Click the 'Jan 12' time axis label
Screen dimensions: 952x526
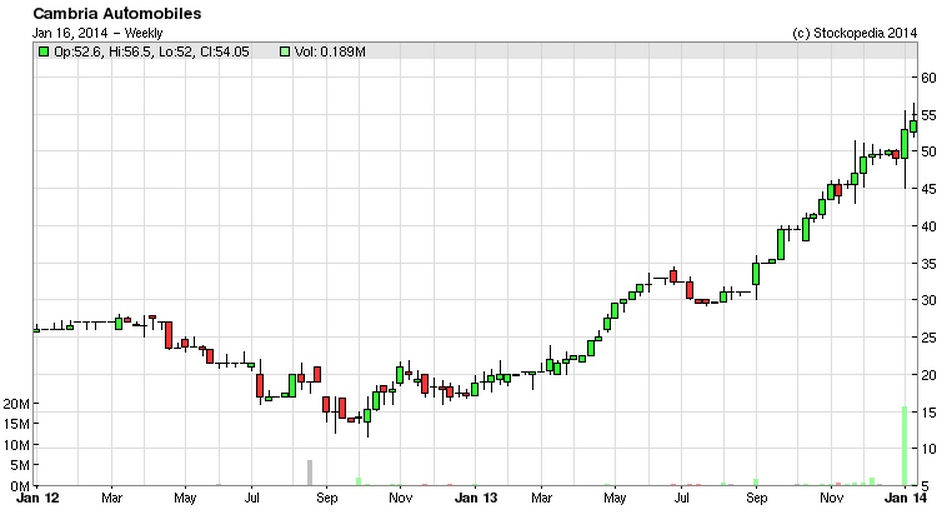tap(38, 499)
